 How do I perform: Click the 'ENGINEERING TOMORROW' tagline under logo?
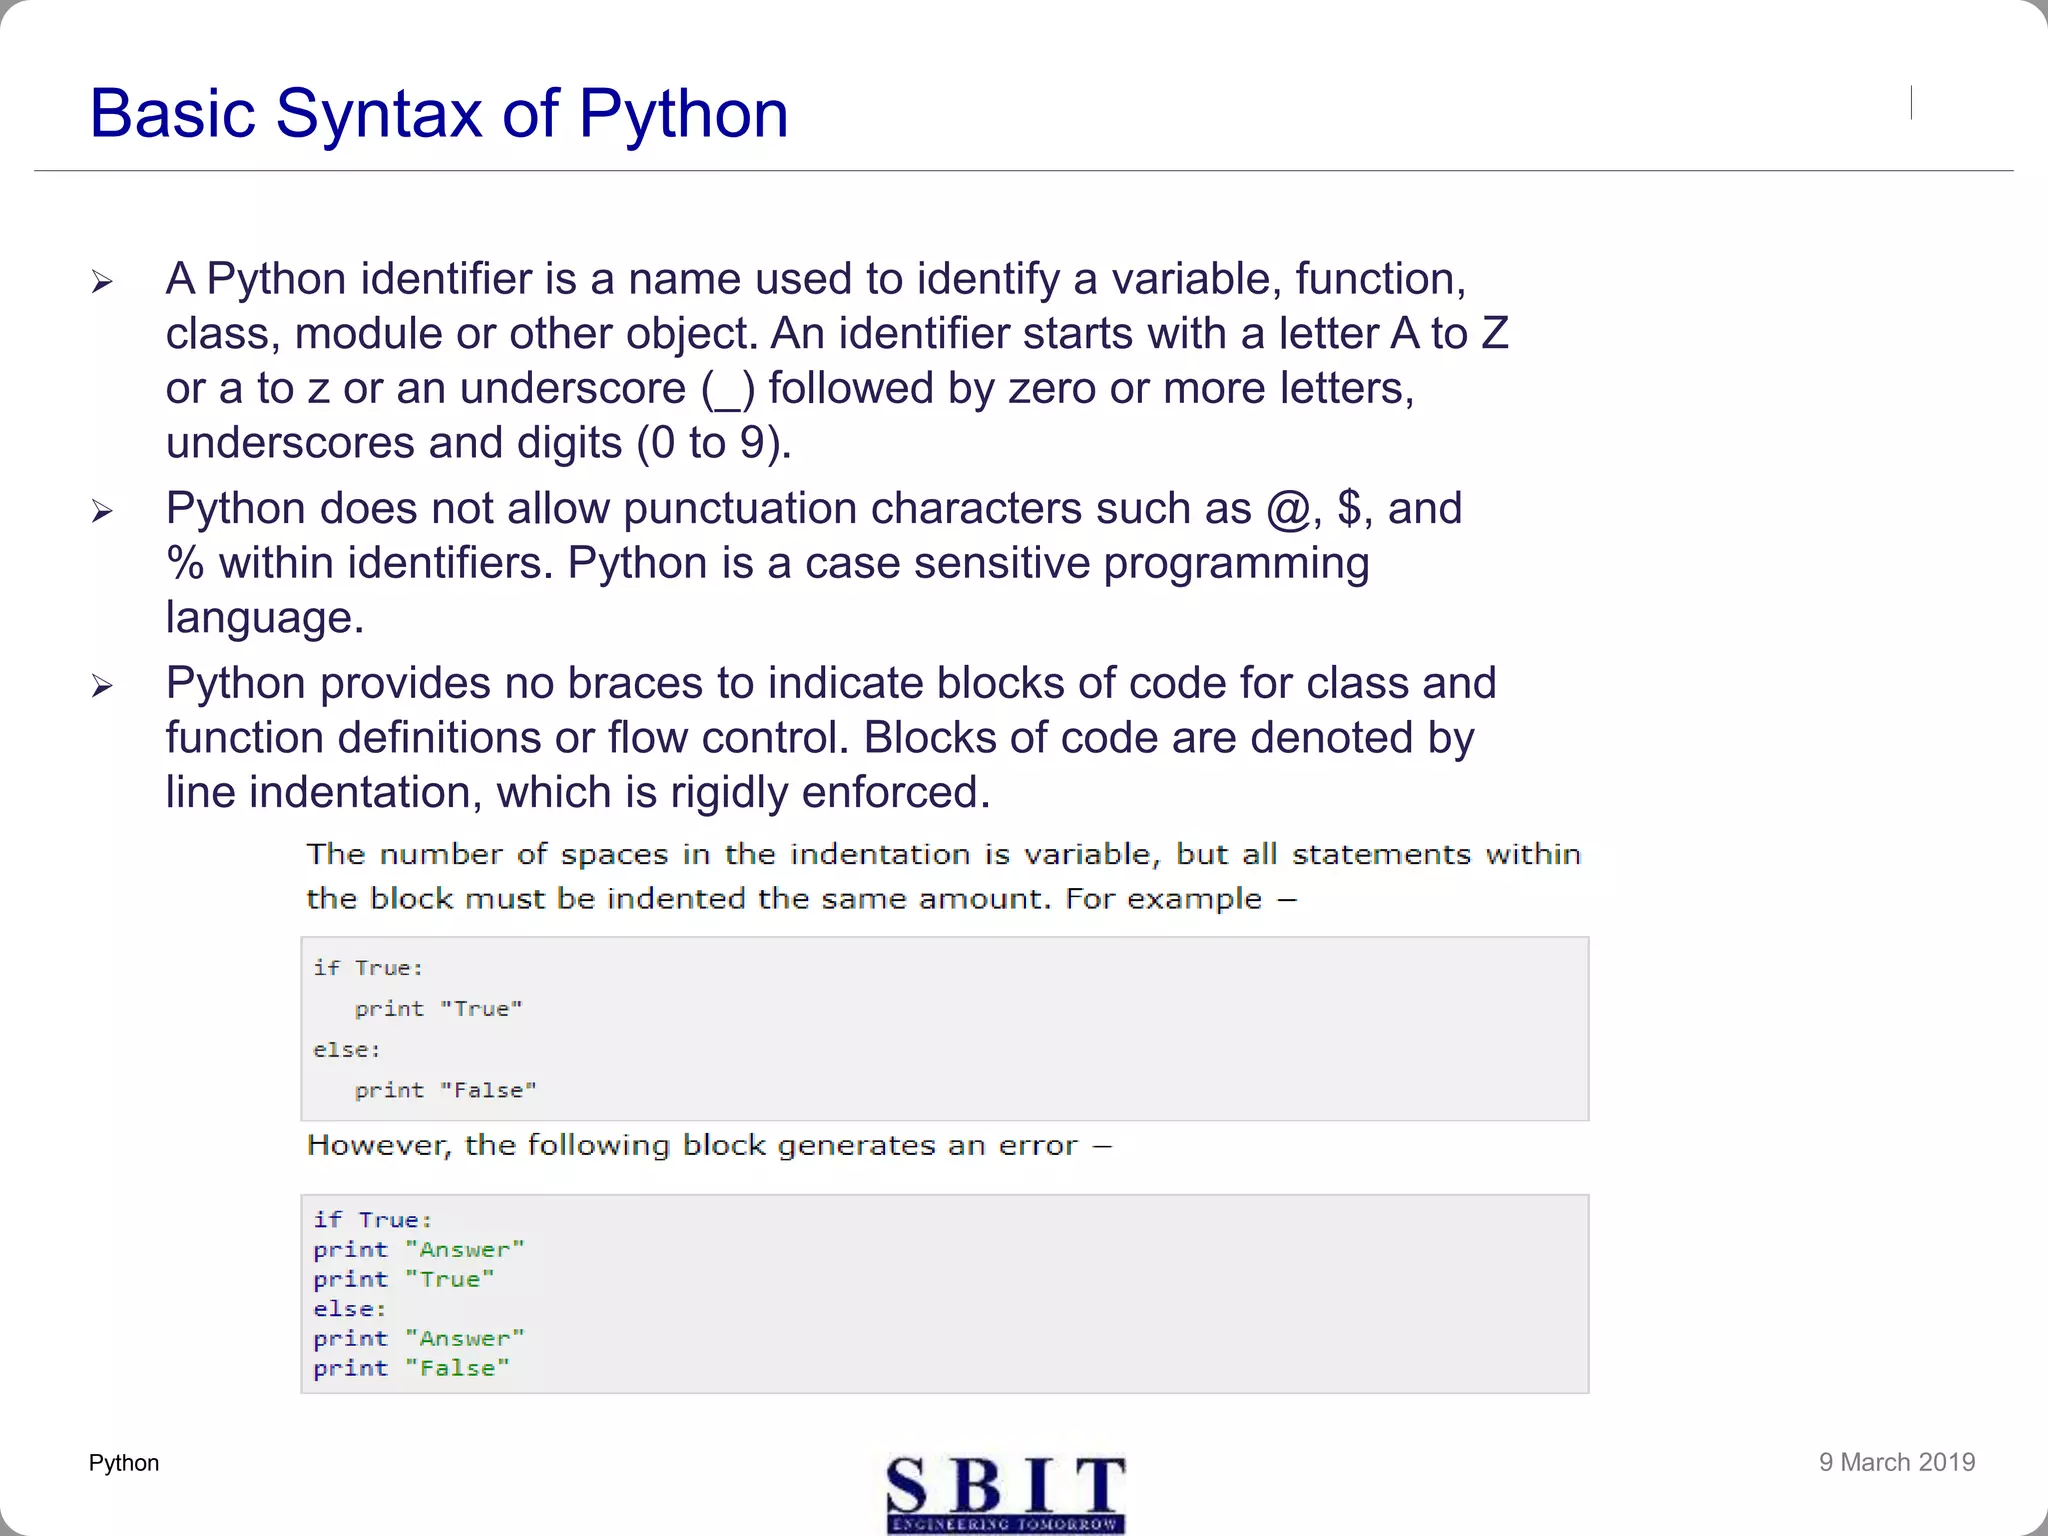tap(1005, 1524)
